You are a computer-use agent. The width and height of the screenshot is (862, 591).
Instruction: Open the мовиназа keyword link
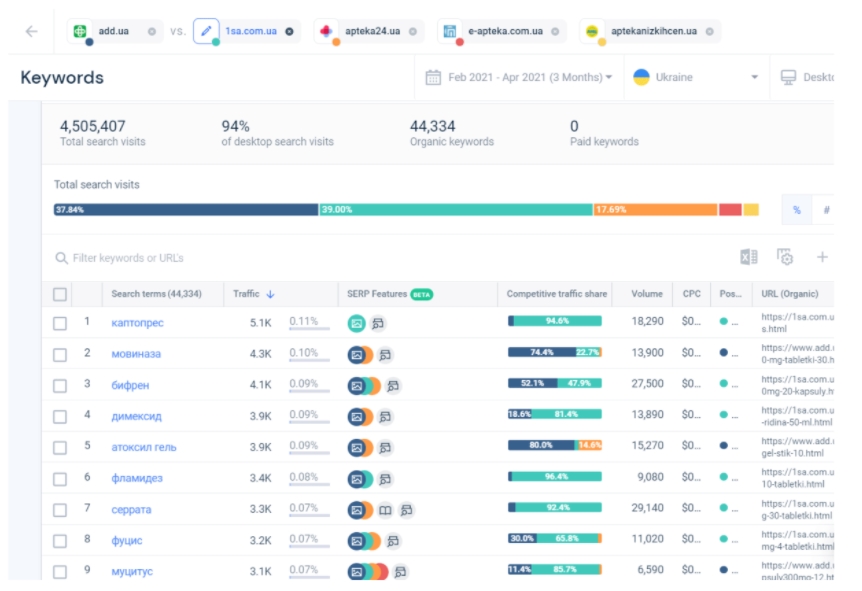pos(136,354)
